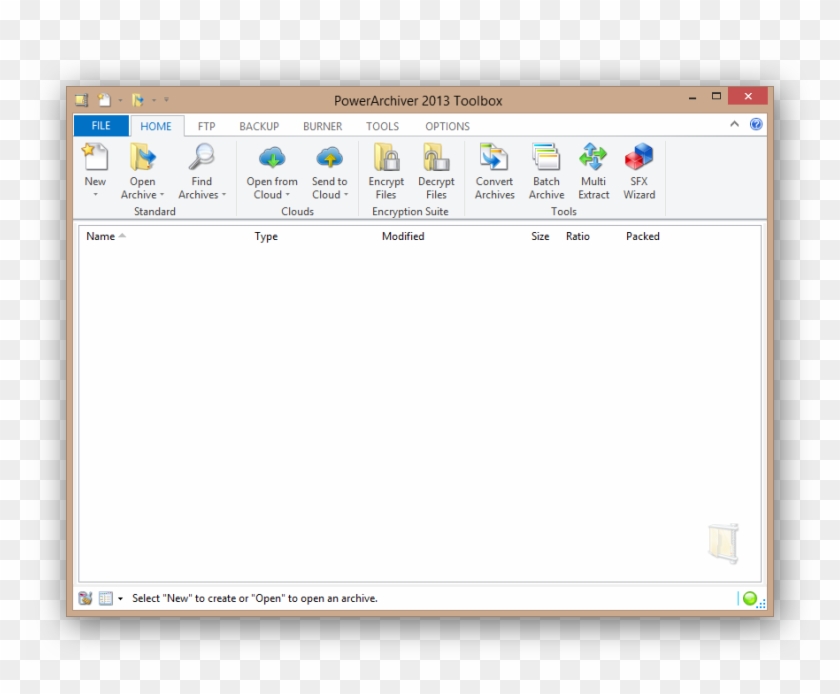The image size is (840, 694).
Task: Sort files by the Name column header
Action: (x=101, y=236)
